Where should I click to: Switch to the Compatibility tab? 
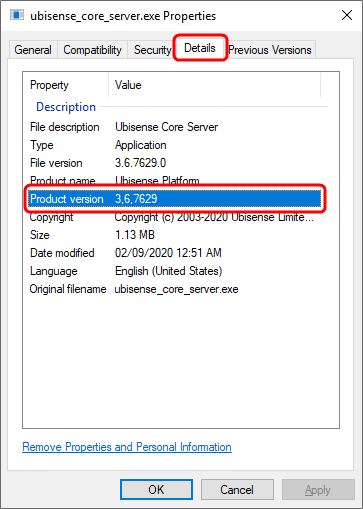click(92, 50)
